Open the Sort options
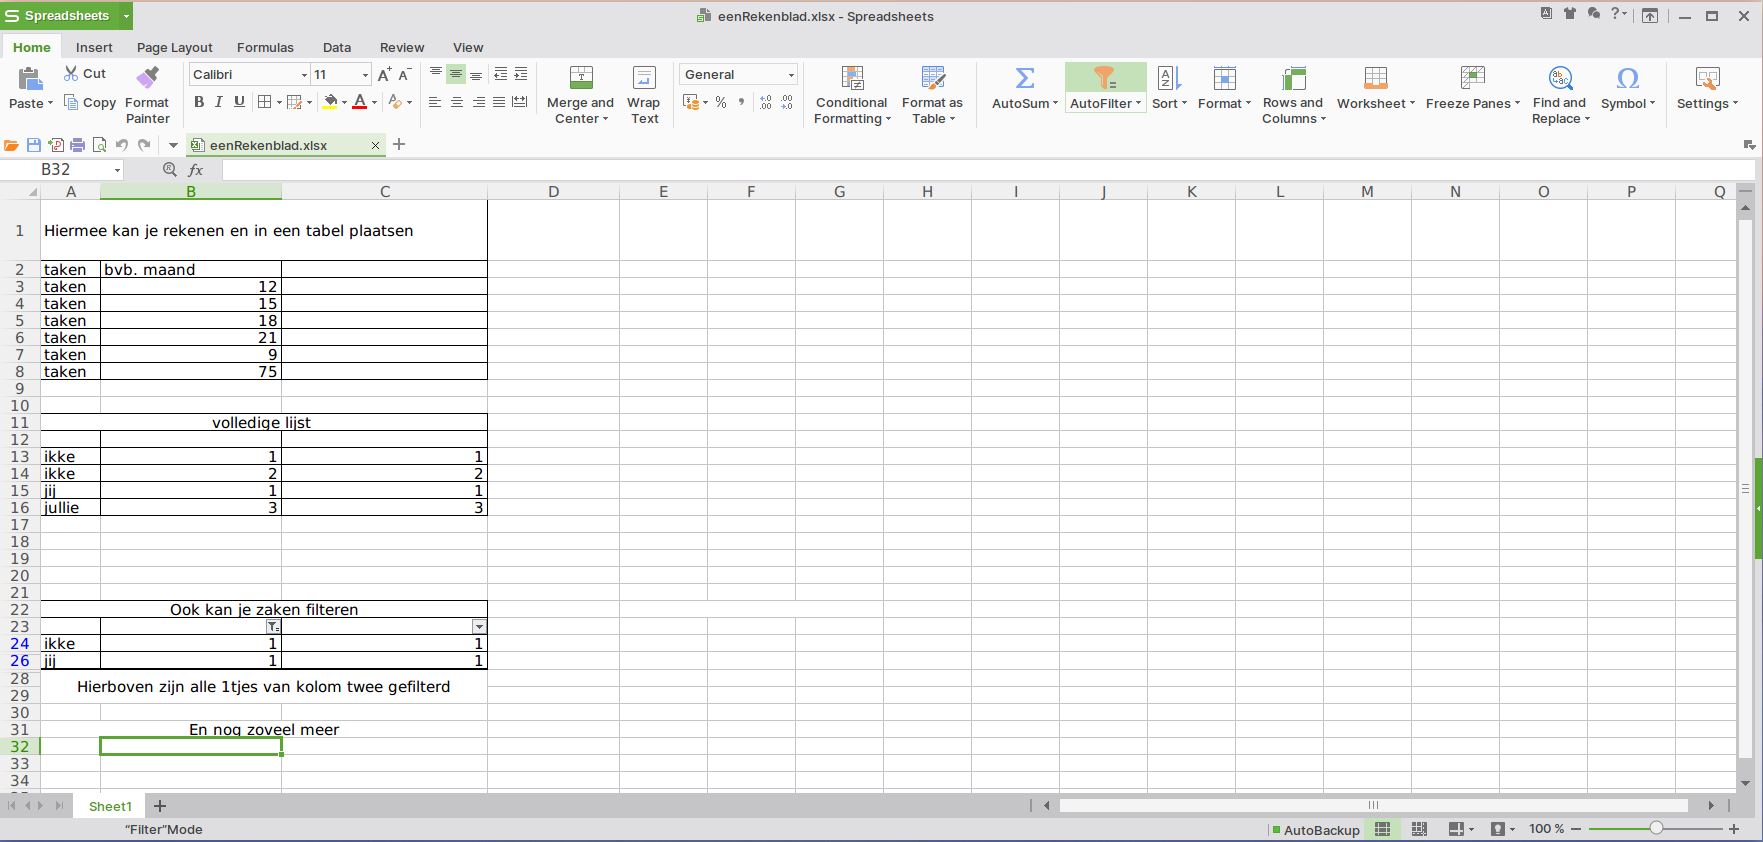 pos(1169,88)
